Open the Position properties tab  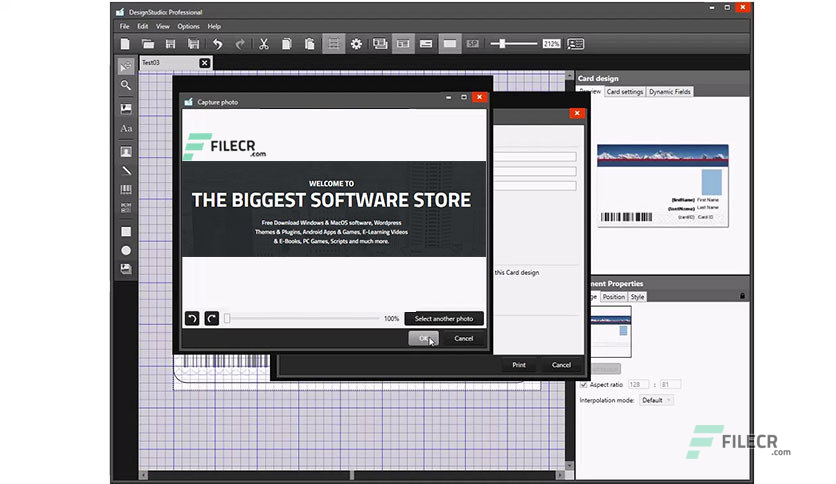coord(614,297)
